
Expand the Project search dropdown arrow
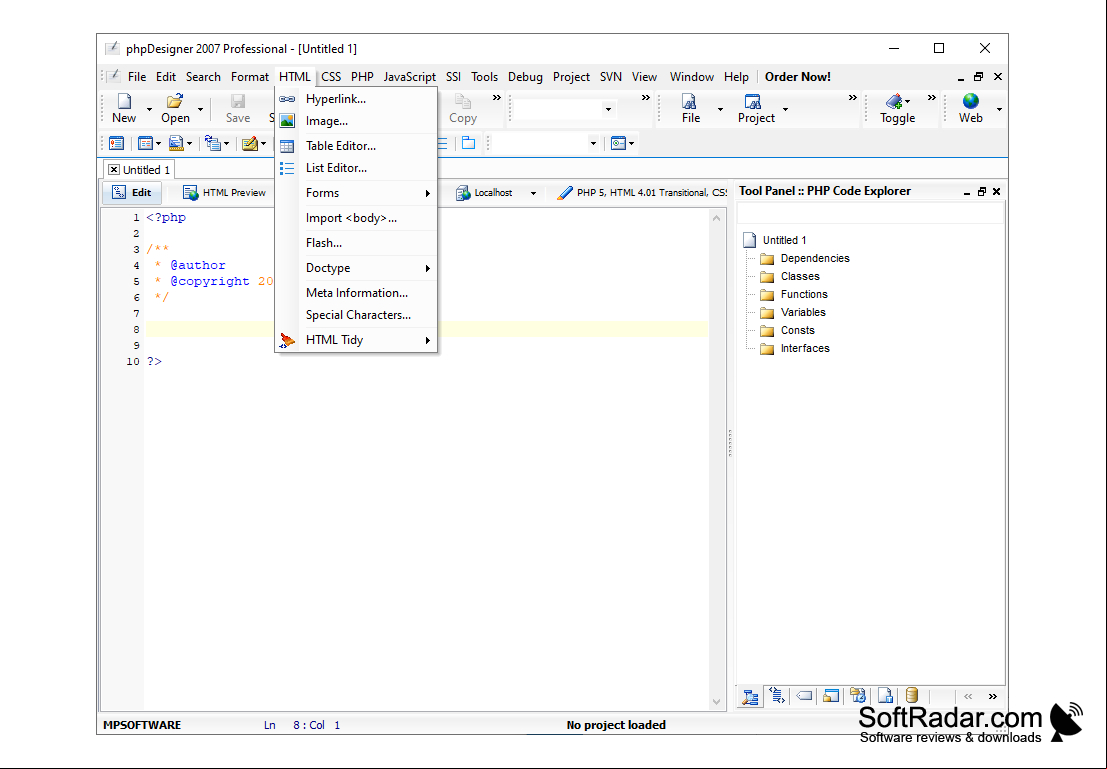pyautogui.click(x=785, y=109)
